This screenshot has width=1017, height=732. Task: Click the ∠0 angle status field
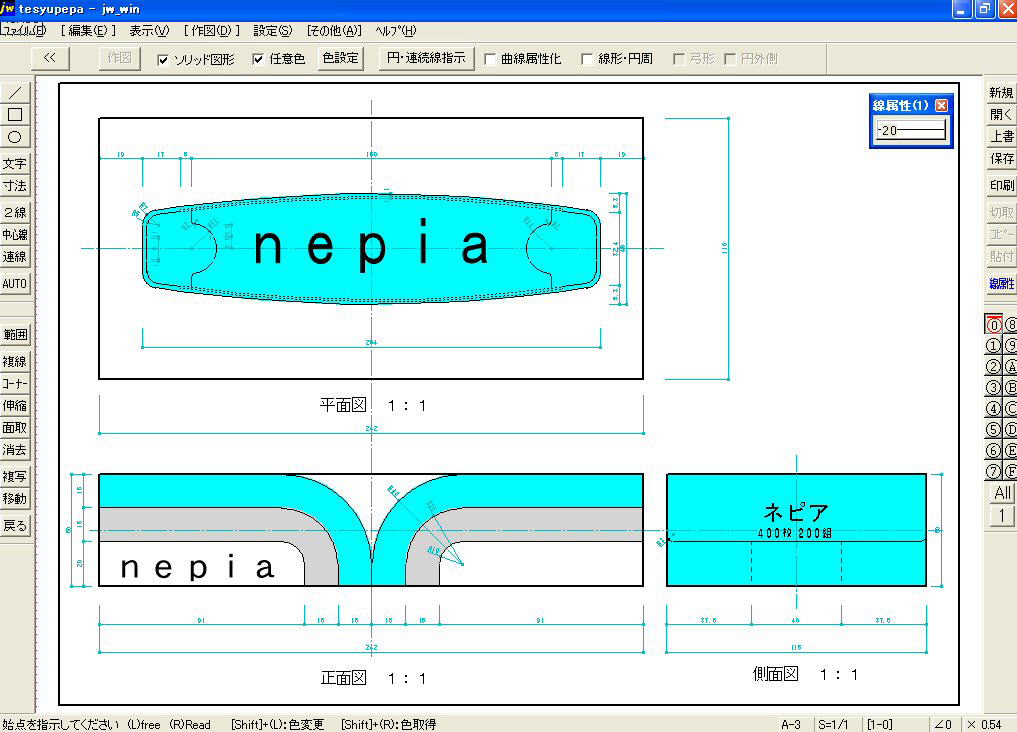944,724
